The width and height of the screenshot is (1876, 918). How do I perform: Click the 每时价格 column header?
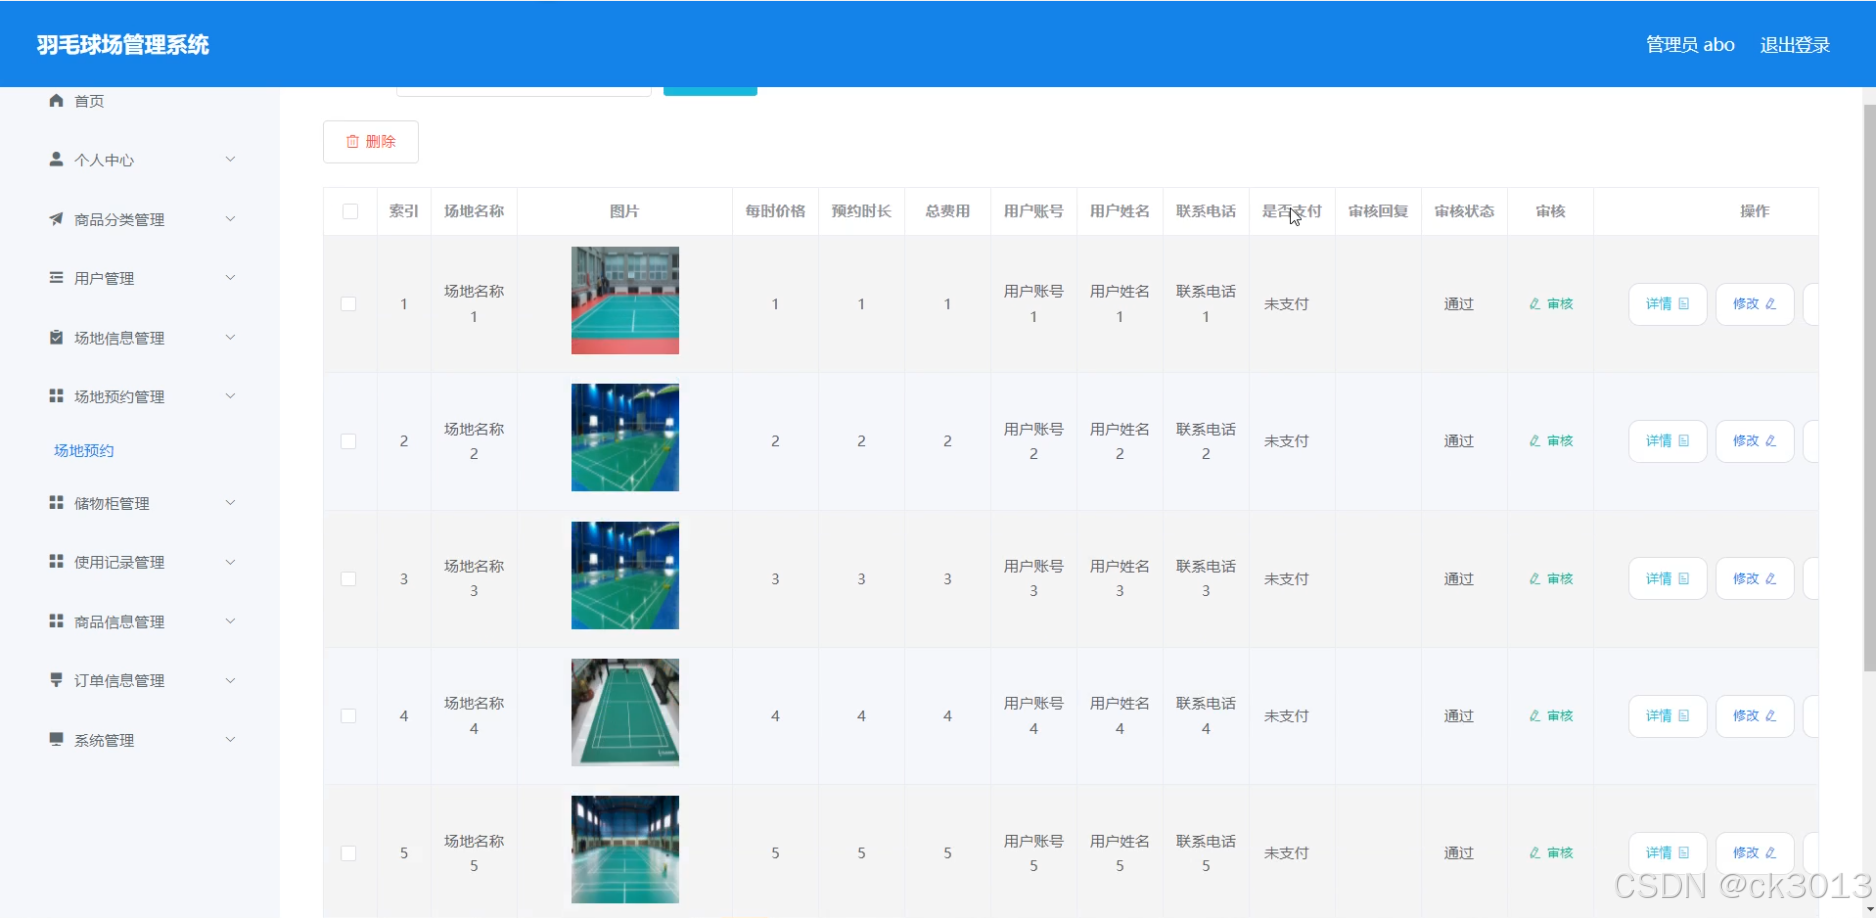[775, 211]
